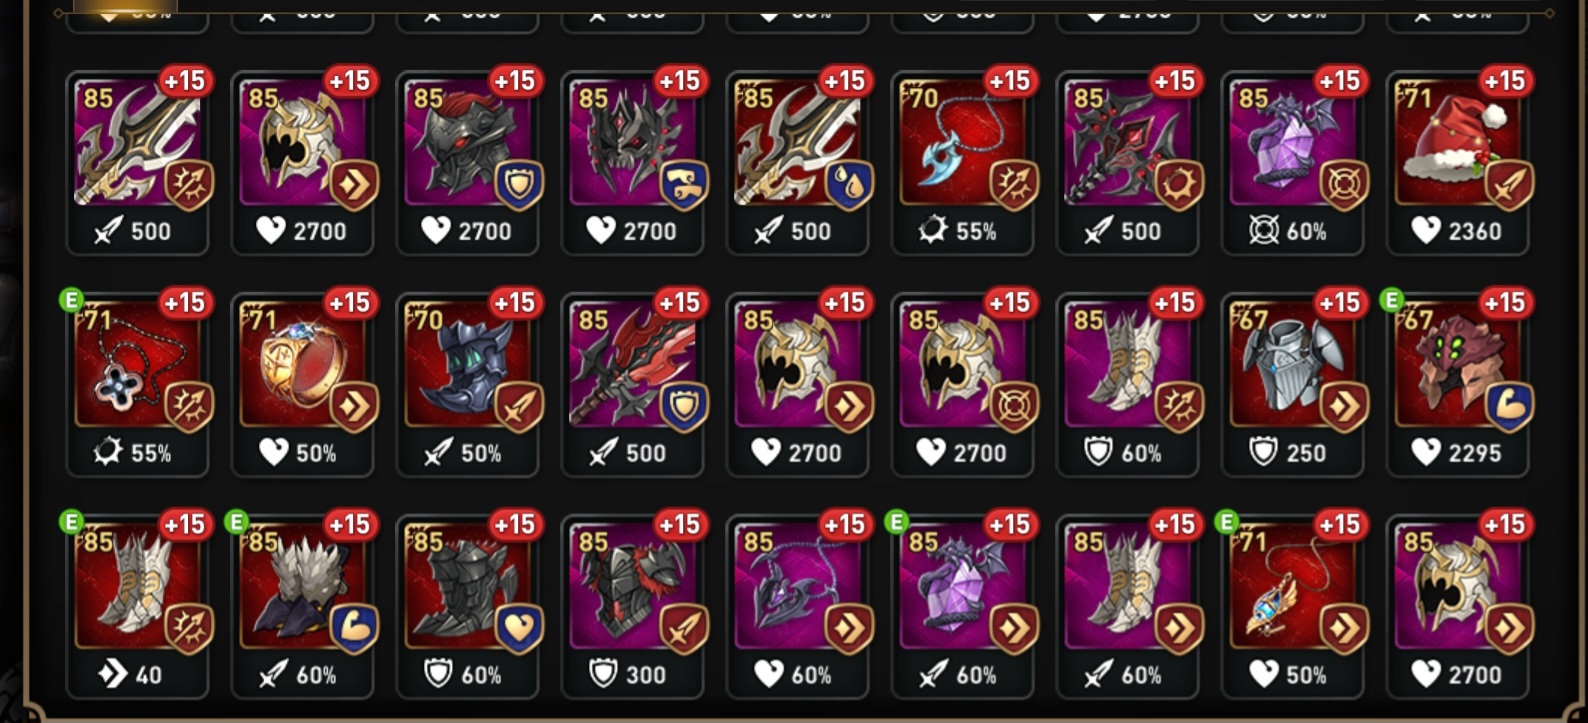
Task: Choose the equipped clover necklace with 55% stat
Action: click(137, 384)
